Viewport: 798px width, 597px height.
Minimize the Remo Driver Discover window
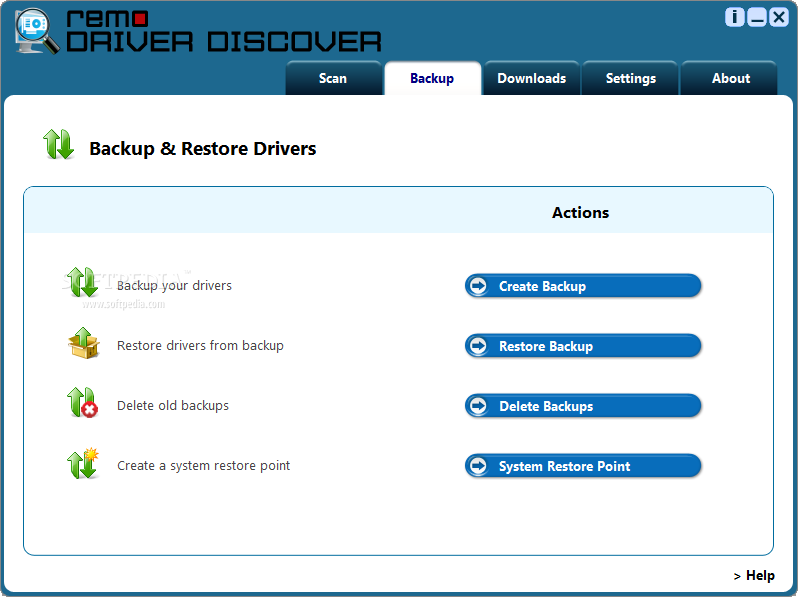pyautogui.click(x=757, y=17)
